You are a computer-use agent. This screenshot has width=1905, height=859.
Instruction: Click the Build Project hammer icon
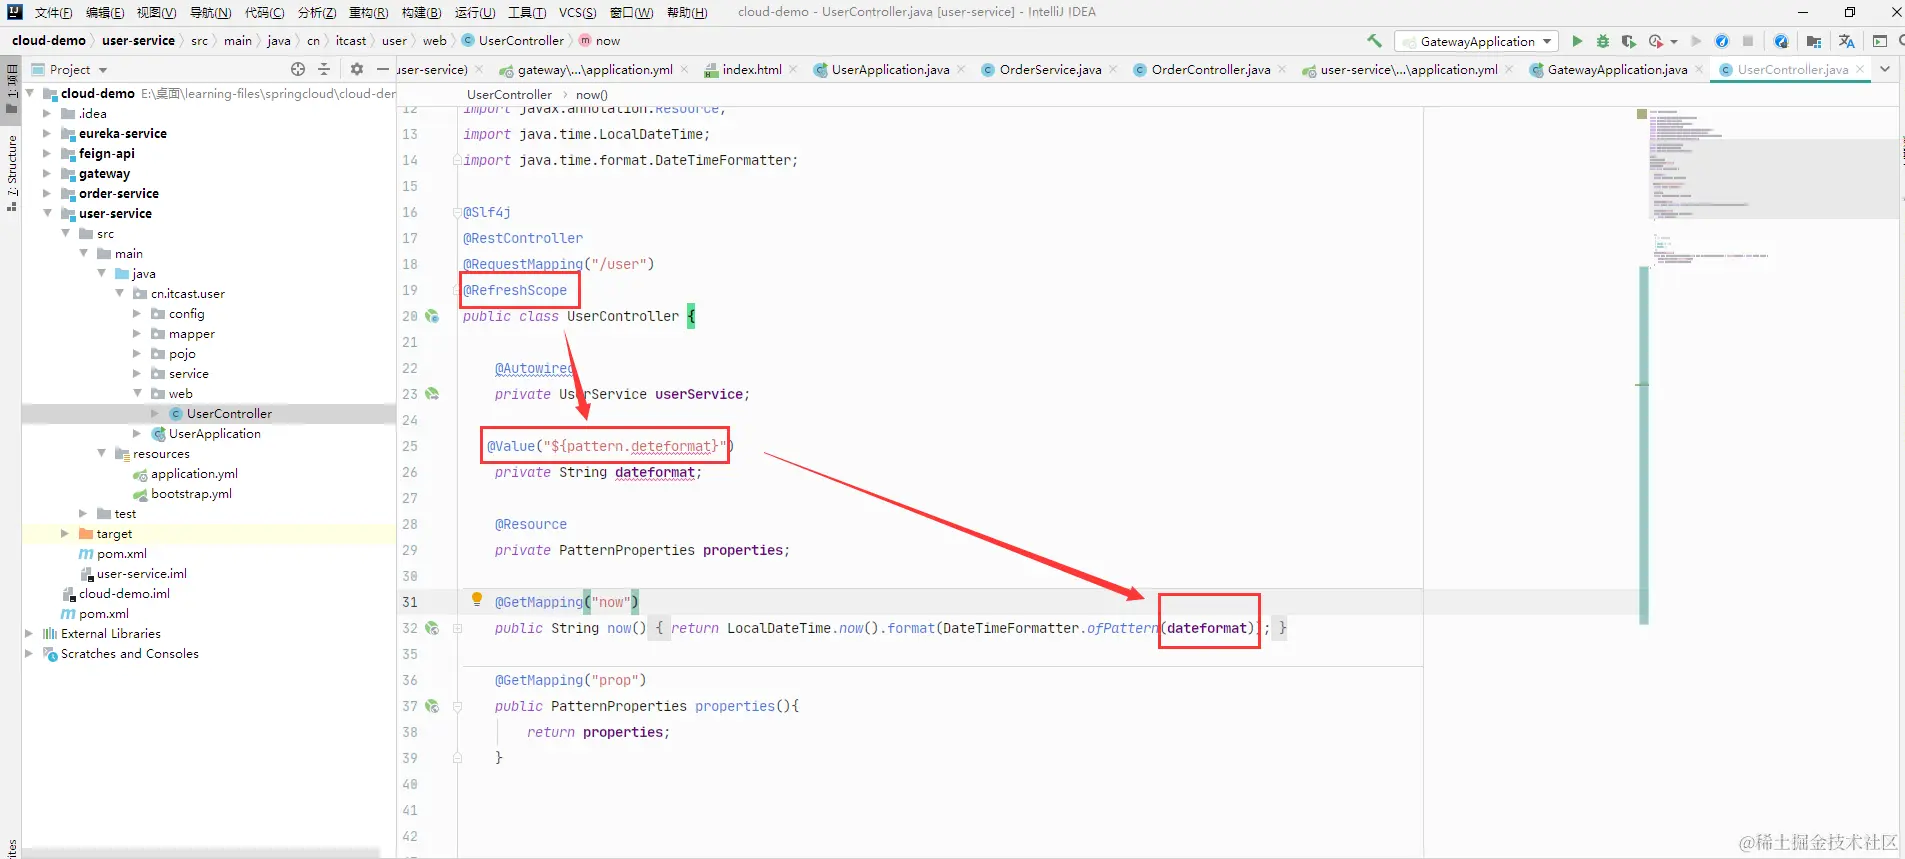1375,41
